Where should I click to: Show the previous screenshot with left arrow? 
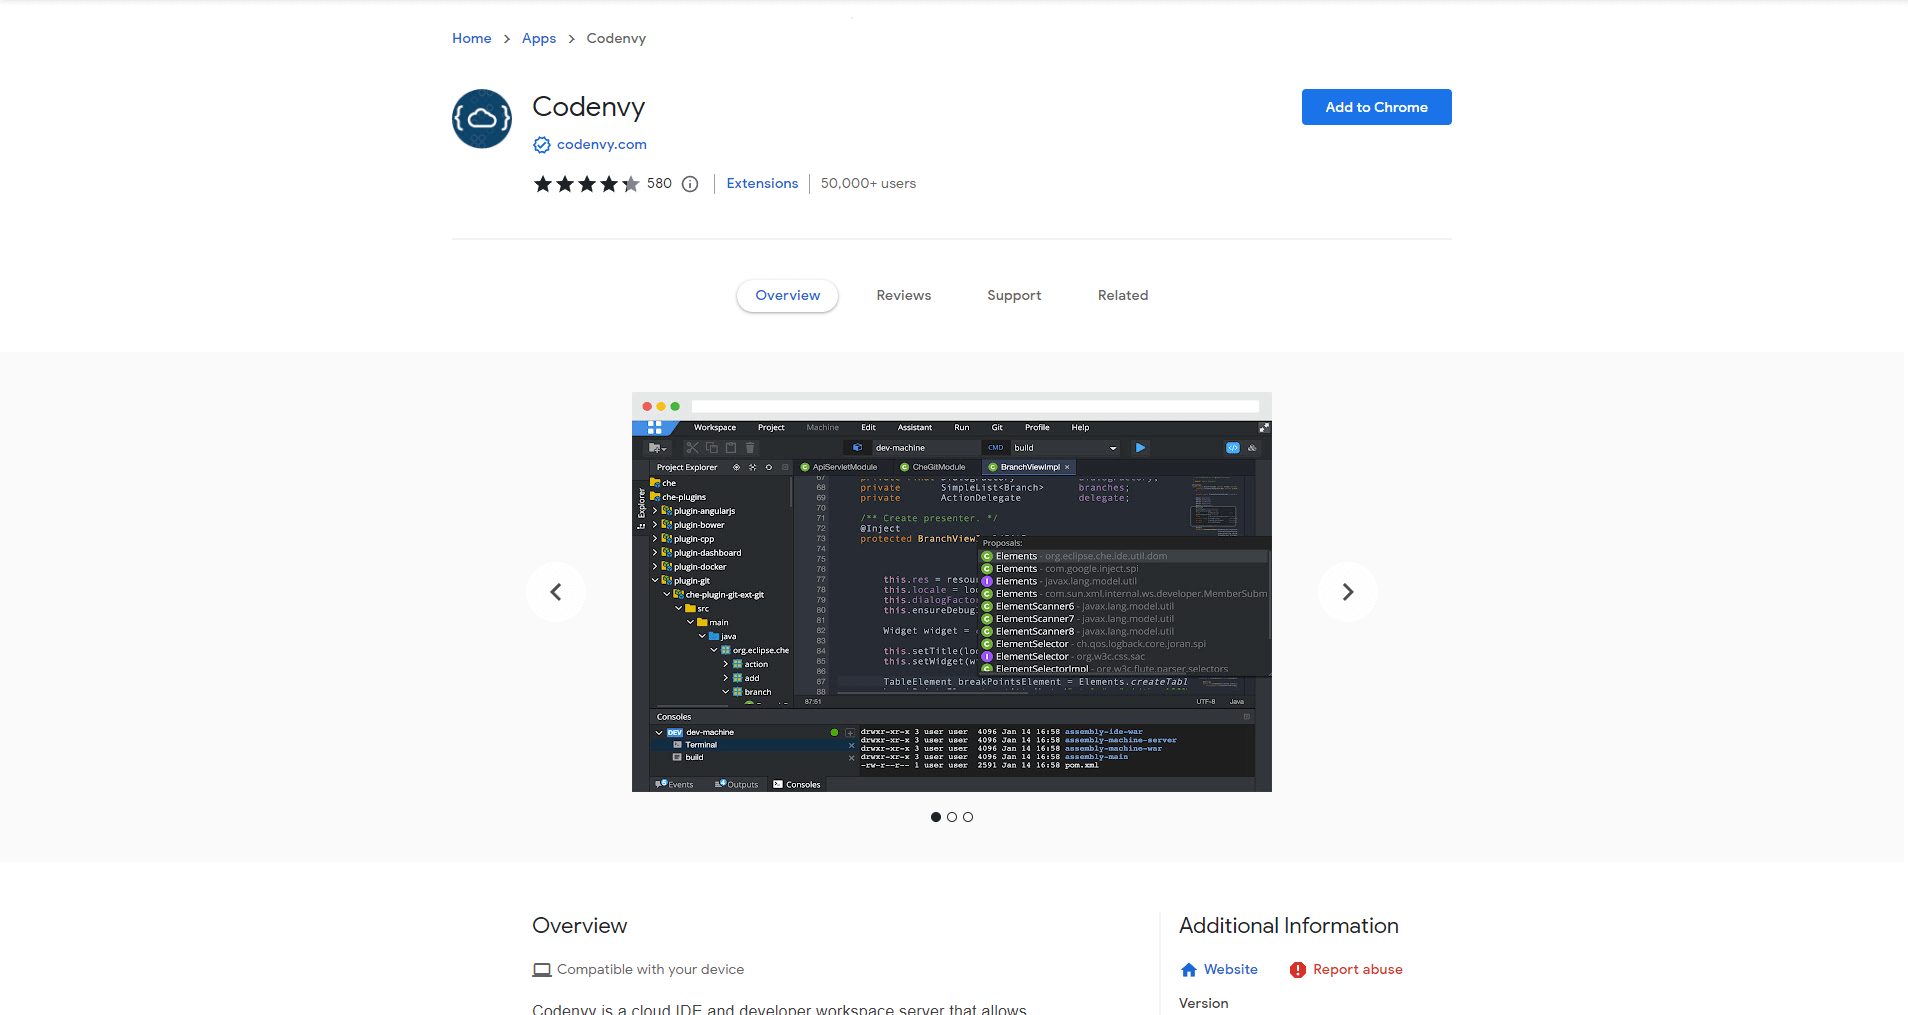(556, 592)
